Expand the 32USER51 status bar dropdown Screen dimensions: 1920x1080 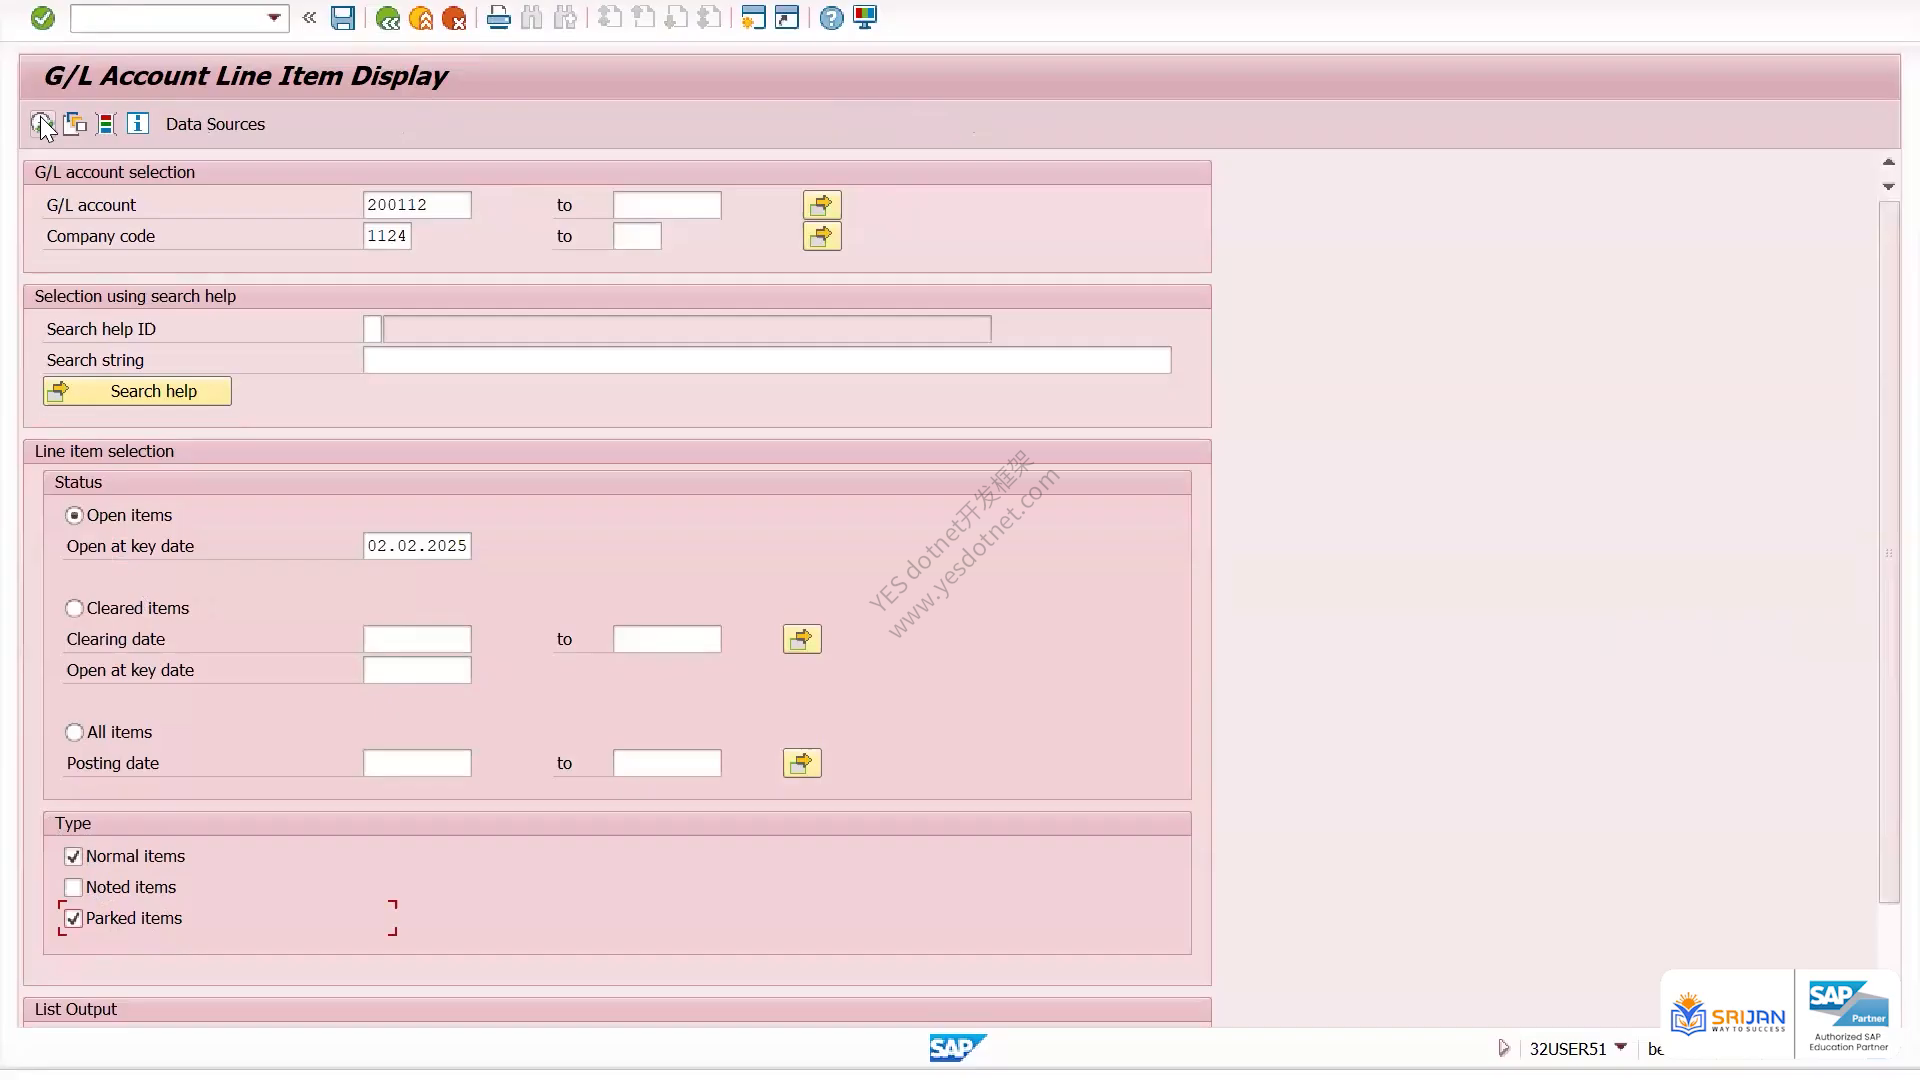tap(1621, 1047)
